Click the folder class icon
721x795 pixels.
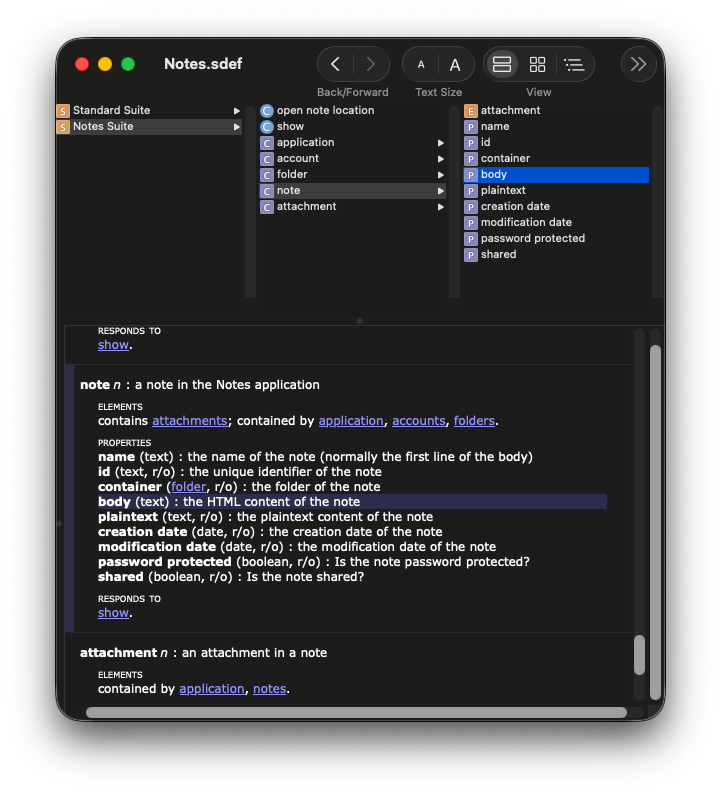coord(267,175)
